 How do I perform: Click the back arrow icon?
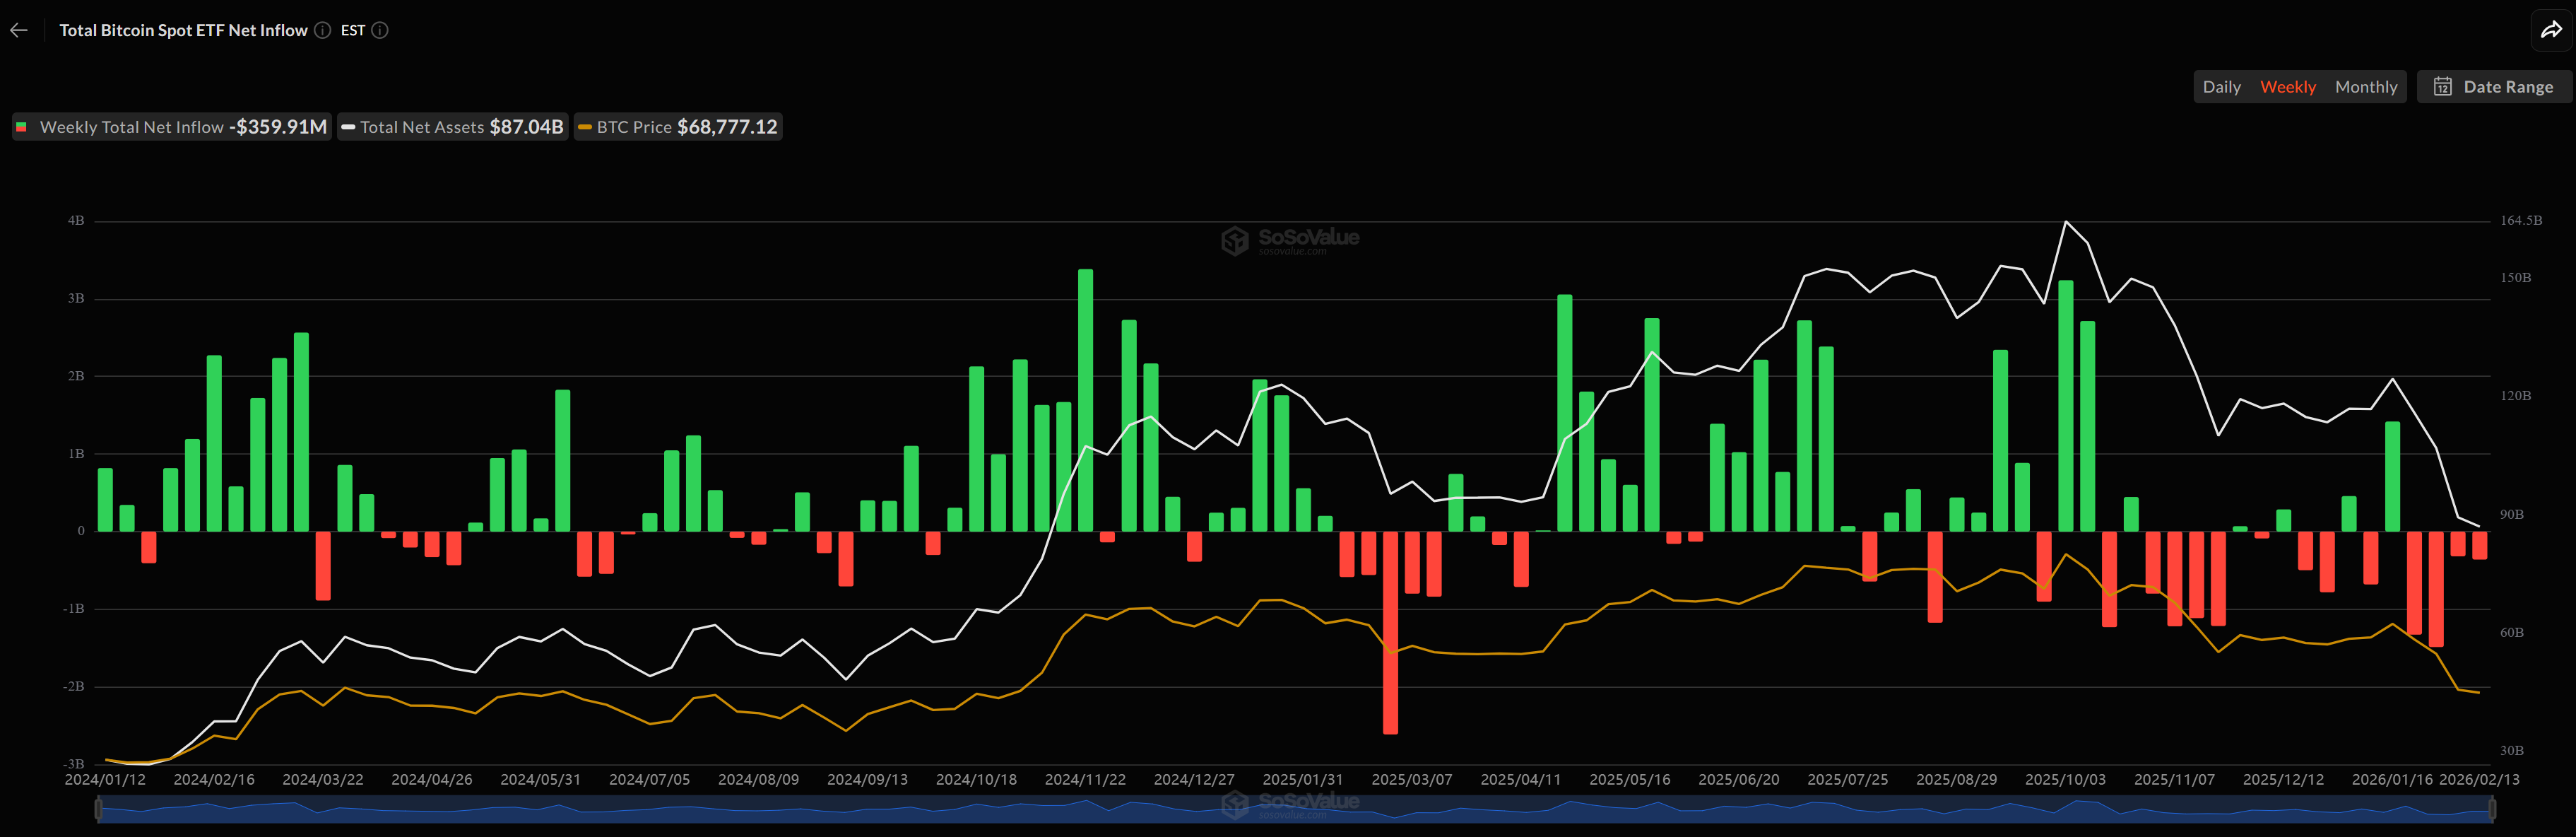(x=18, y=30)
